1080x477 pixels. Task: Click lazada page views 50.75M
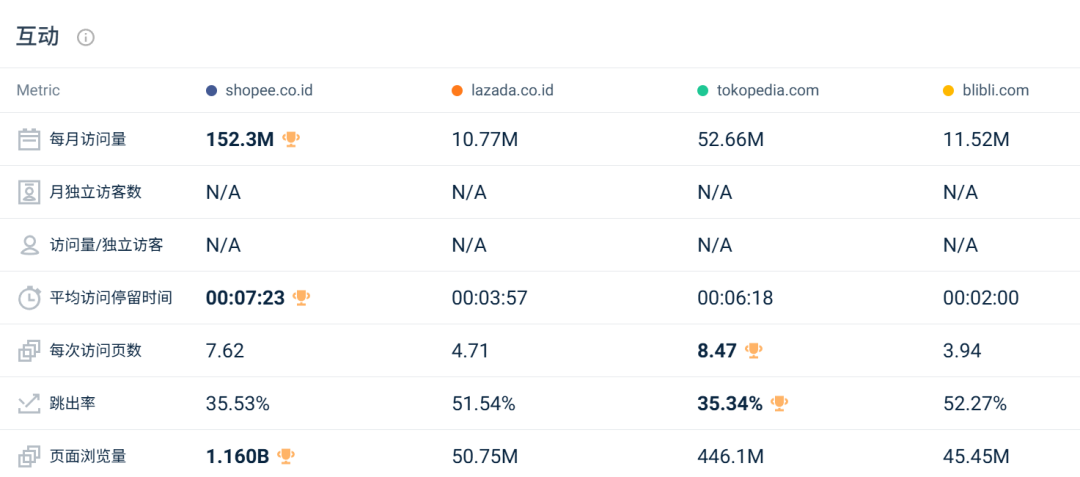(485, 456)
